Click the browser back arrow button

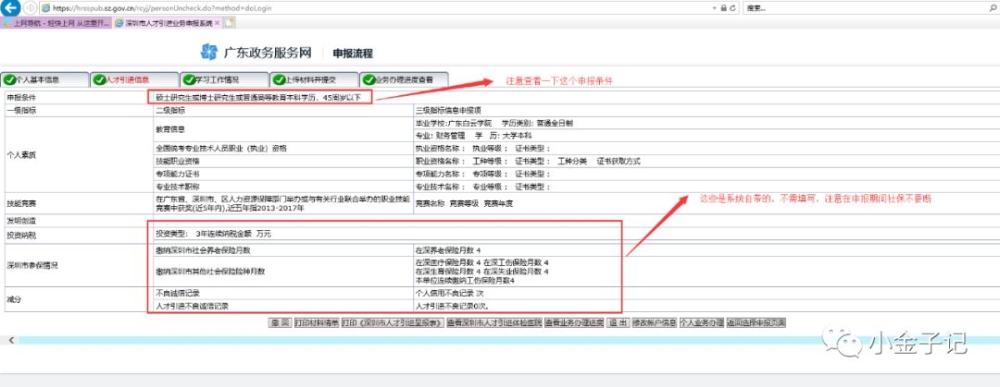click(11, 8)
